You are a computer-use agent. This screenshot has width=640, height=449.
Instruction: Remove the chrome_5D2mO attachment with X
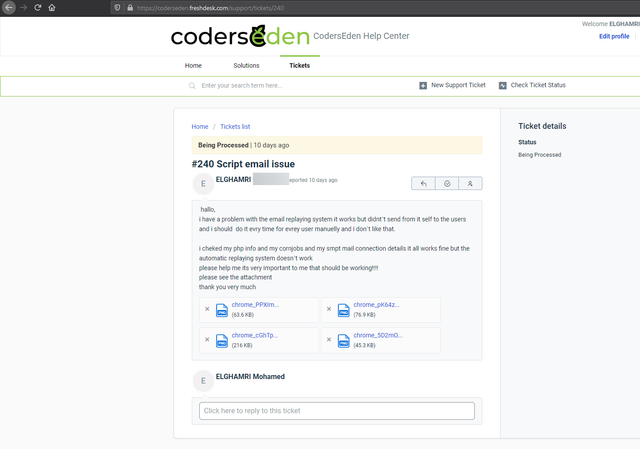(x=329, y=340)
